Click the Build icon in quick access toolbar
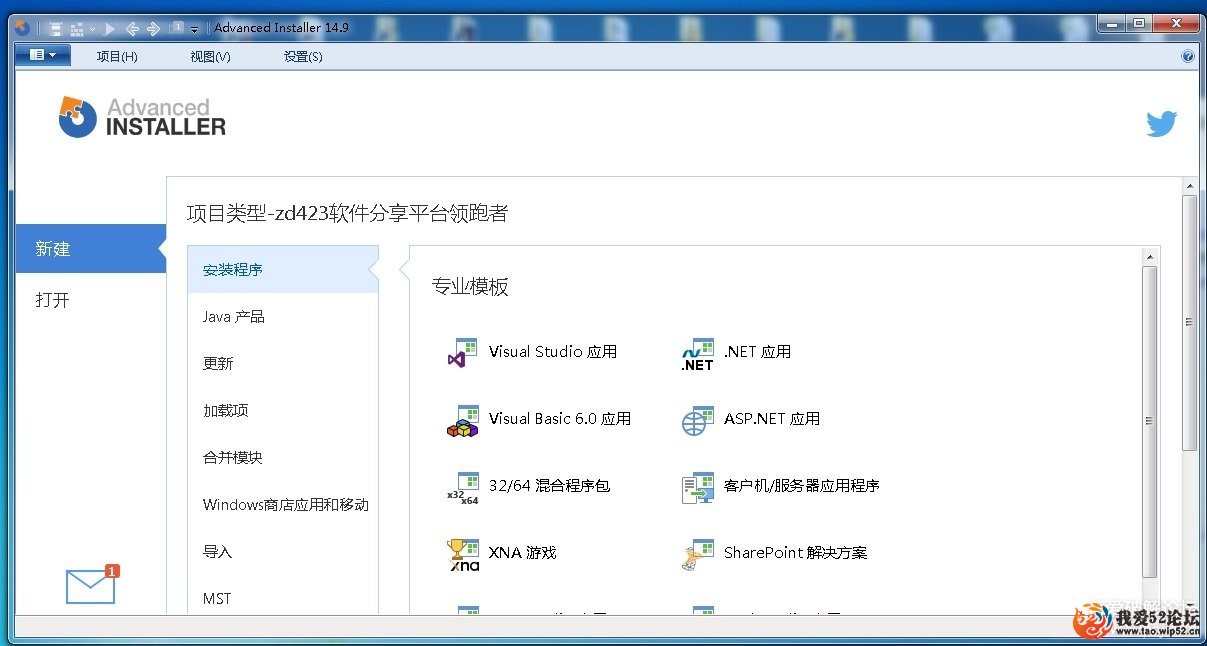 [76, 28]
